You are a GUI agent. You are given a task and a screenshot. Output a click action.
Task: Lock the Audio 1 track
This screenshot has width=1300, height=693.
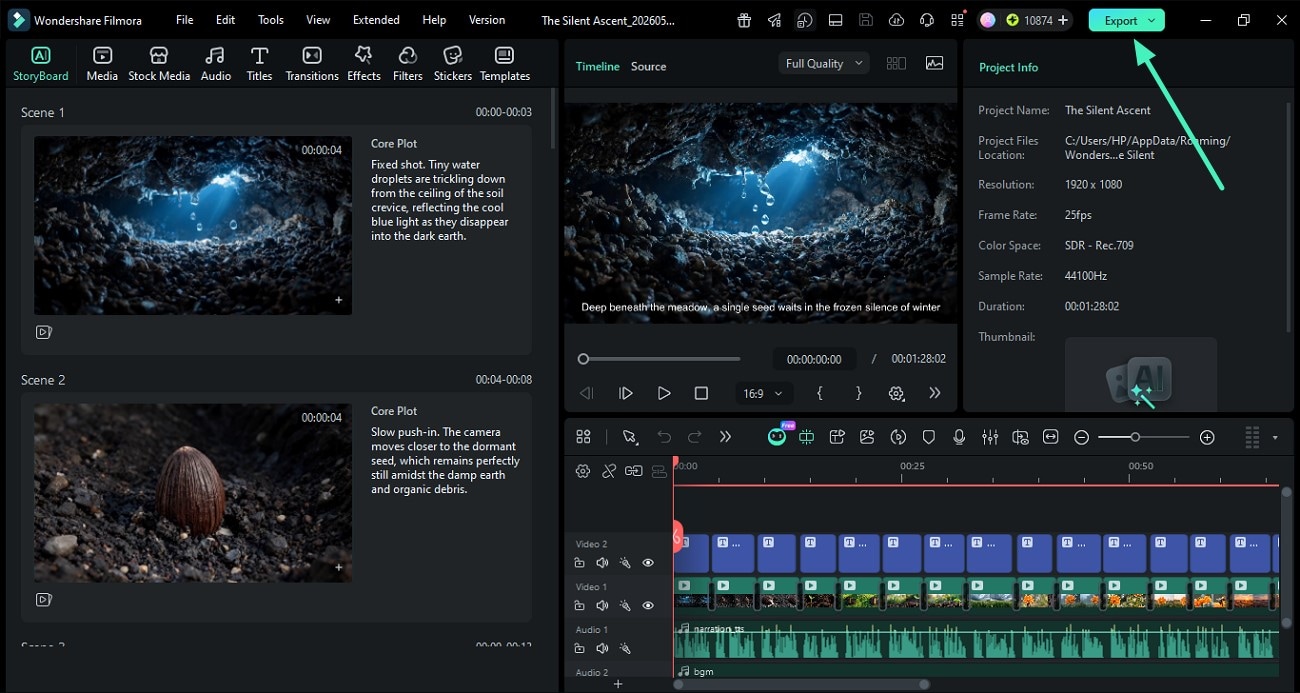580,648
